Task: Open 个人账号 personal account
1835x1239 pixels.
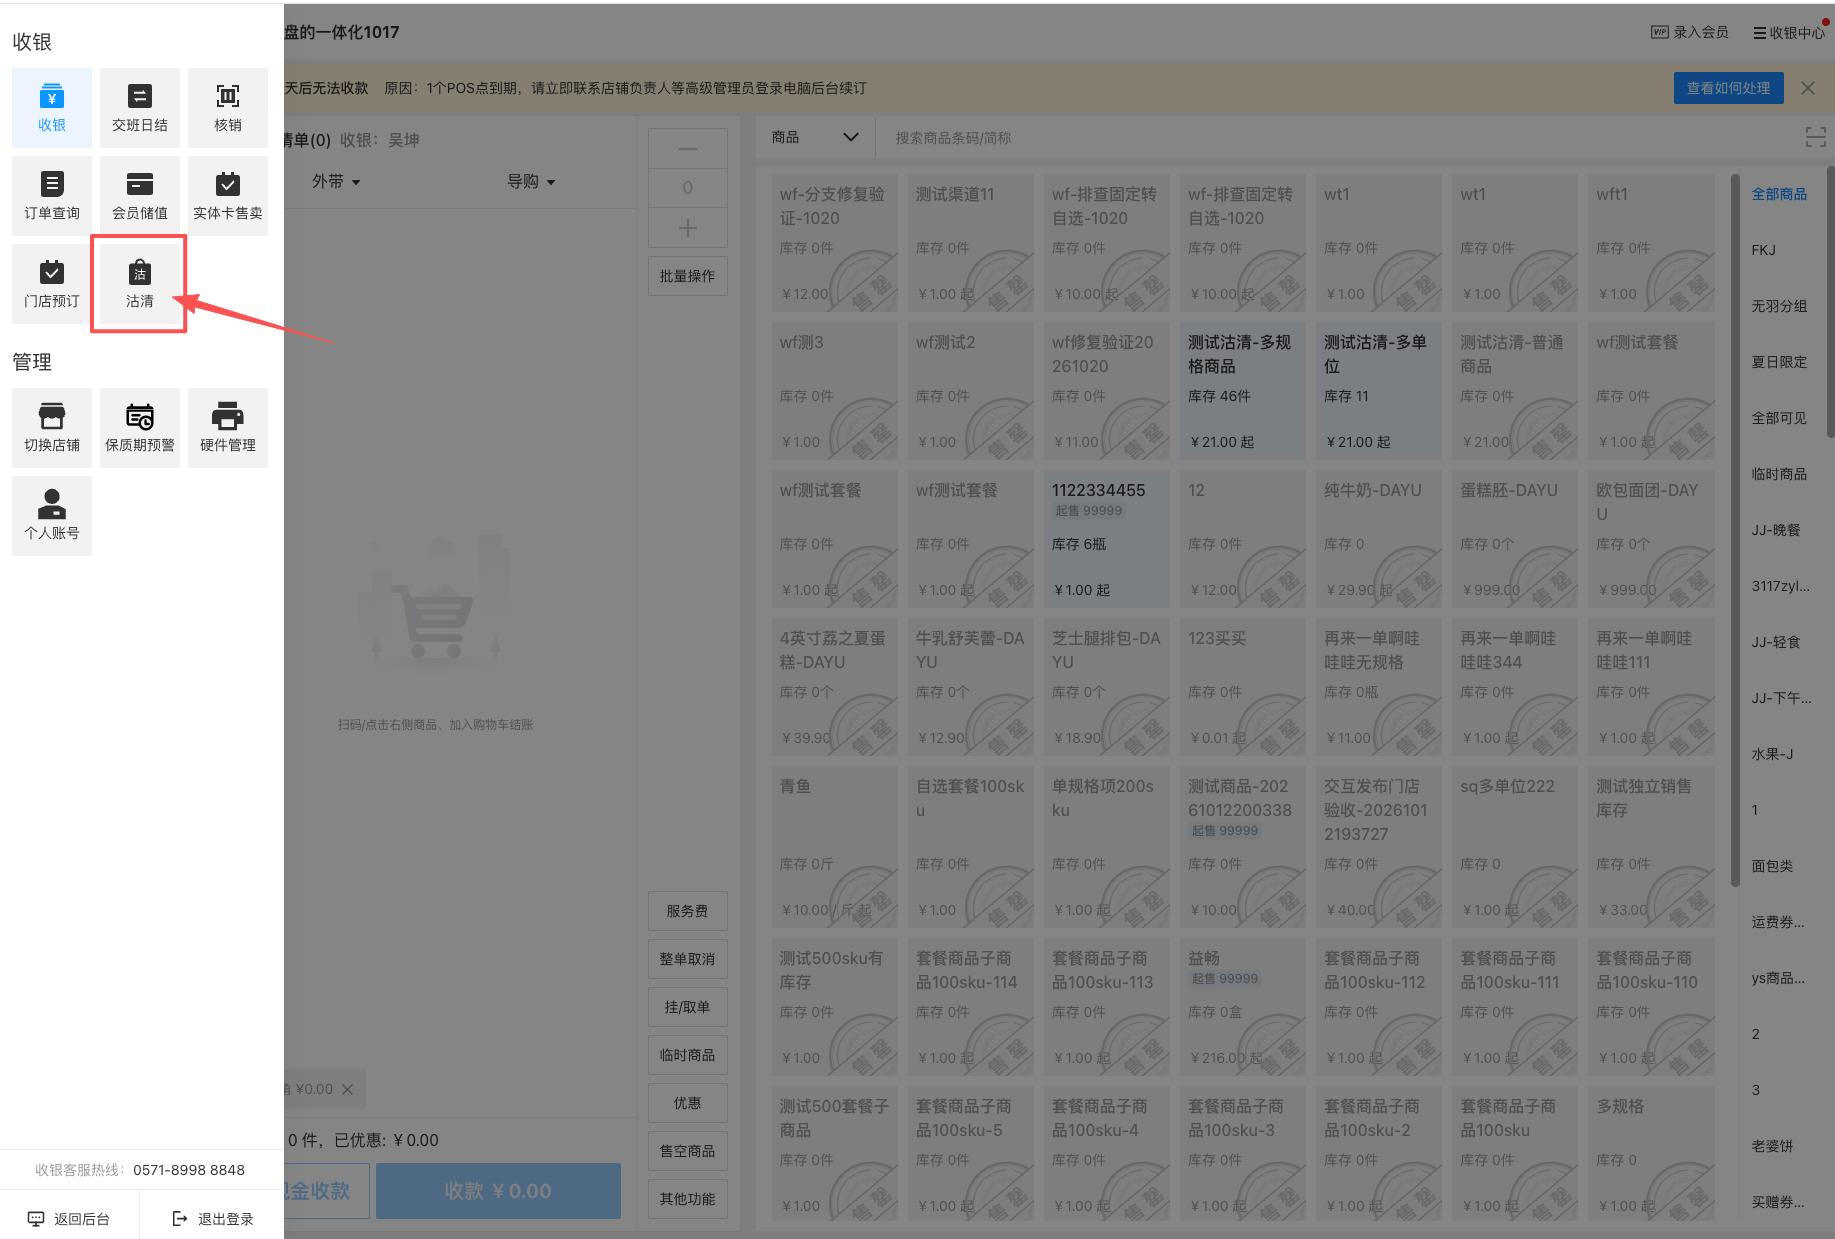Action: tap(52, 516)
